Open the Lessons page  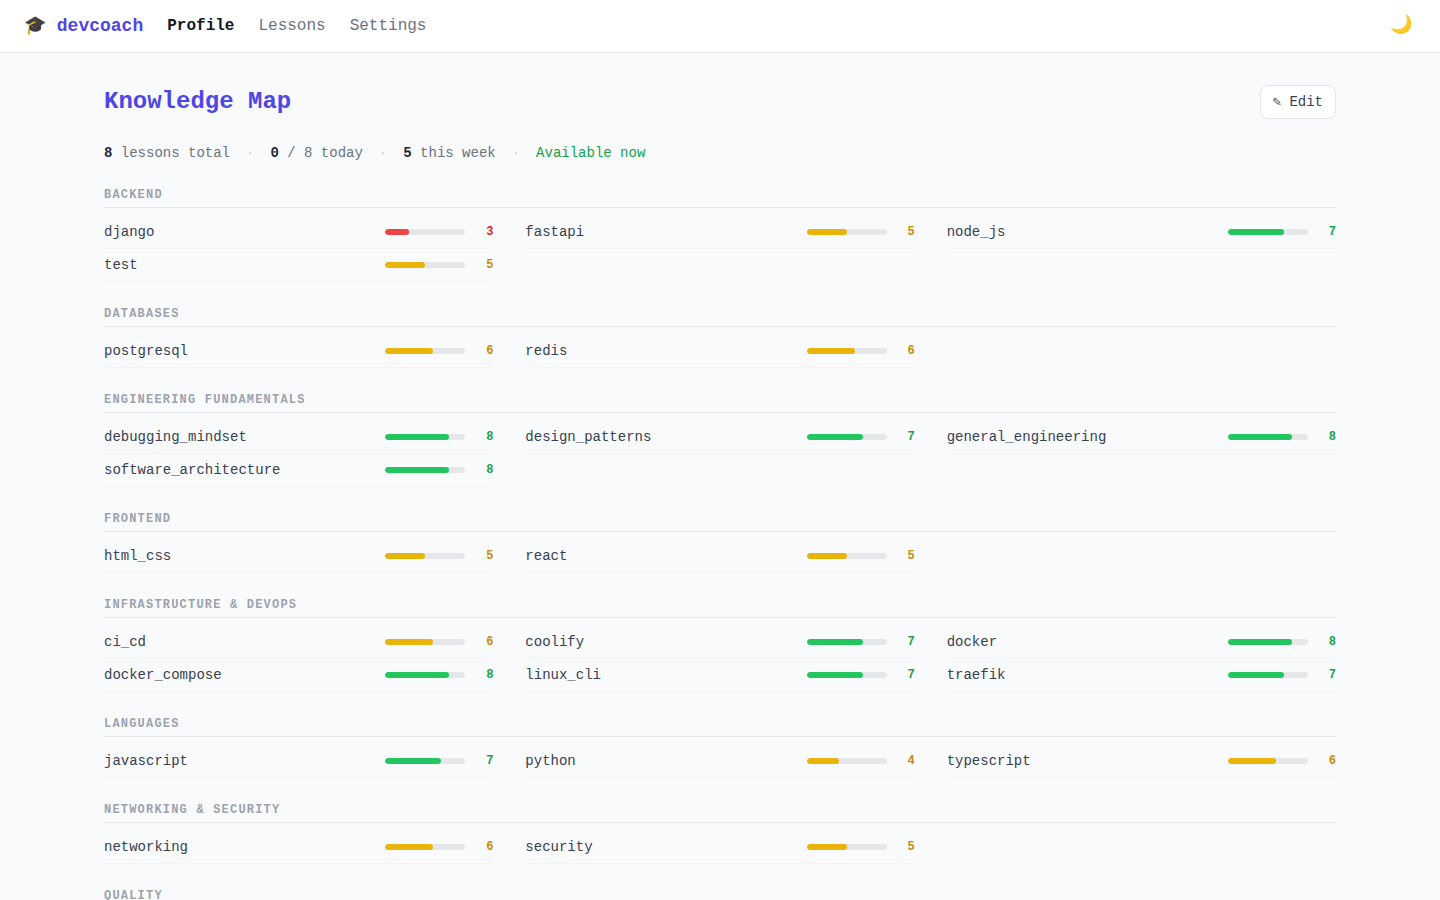coord(291,24)
